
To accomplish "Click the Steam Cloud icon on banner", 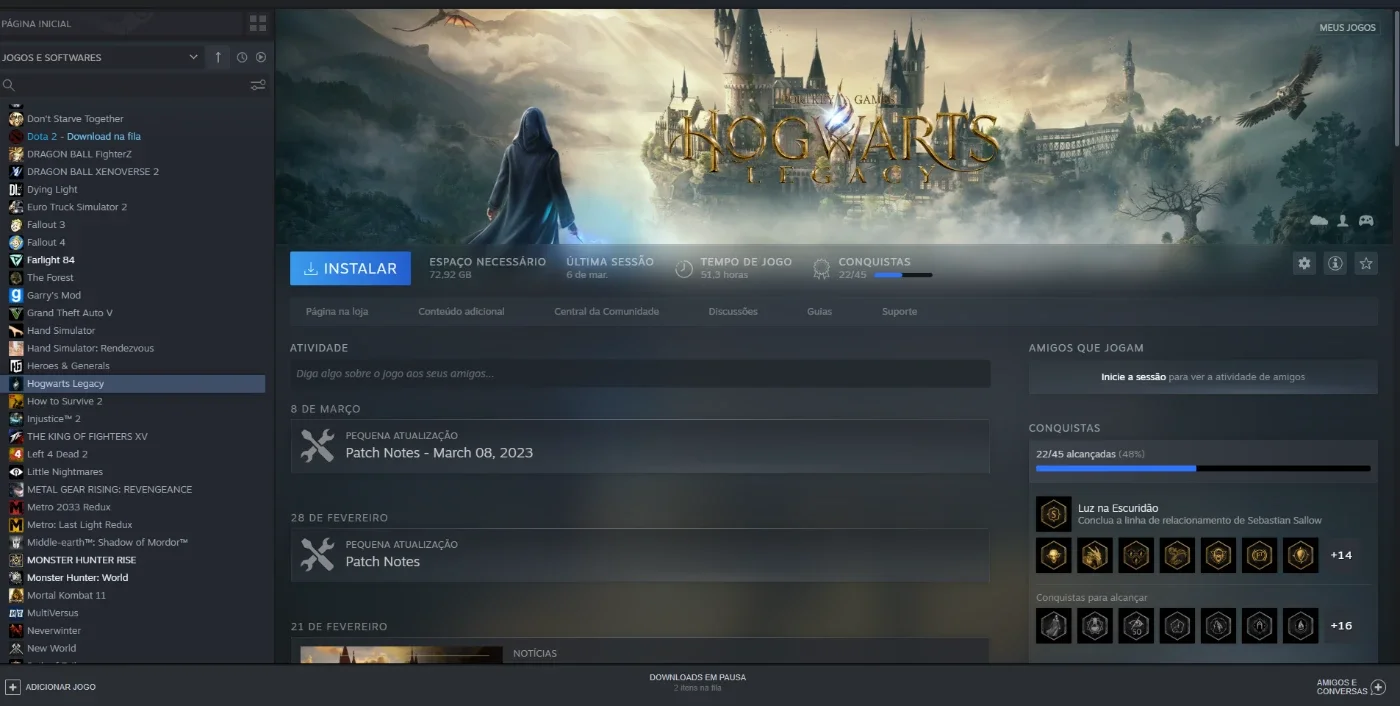I will [x=1319, y=220].
